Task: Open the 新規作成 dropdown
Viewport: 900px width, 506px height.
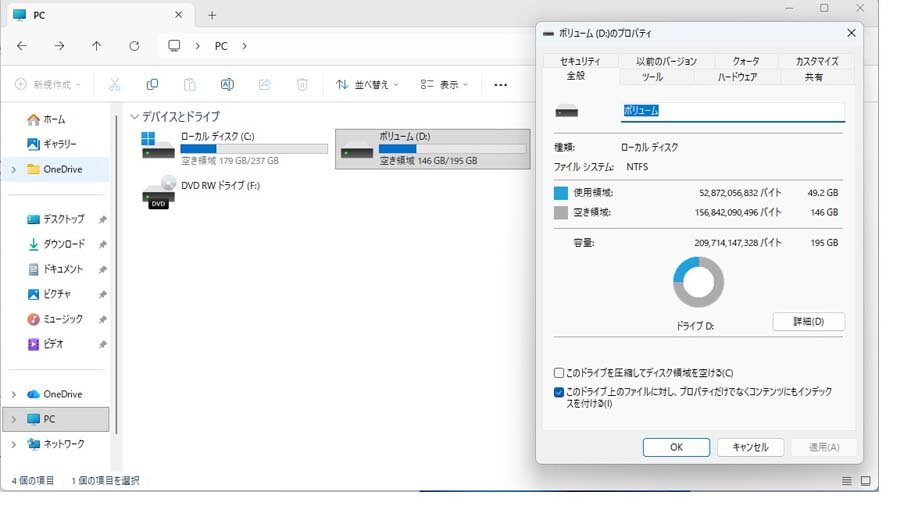Action: coord(47,84)
